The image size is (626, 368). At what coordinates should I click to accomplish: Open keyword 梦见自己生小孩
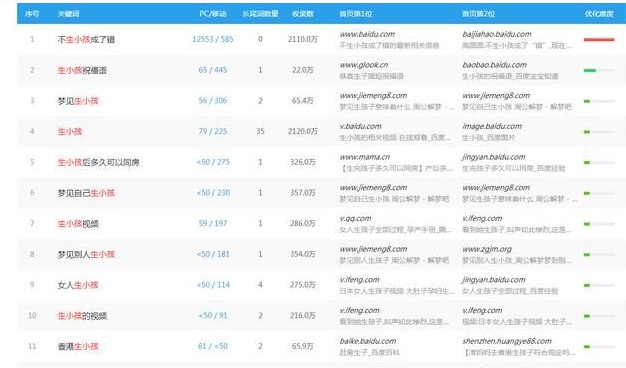[x=86, y=193]
